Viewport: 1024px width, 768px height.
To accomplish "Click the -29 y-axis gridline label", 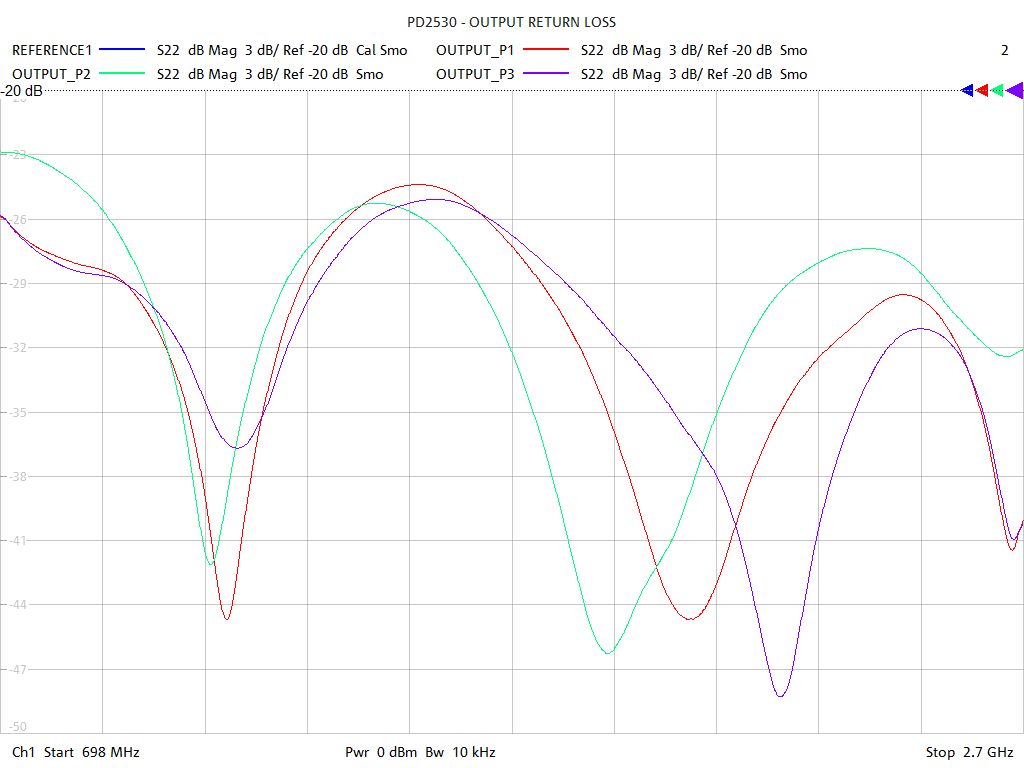I will coord(17,283).
